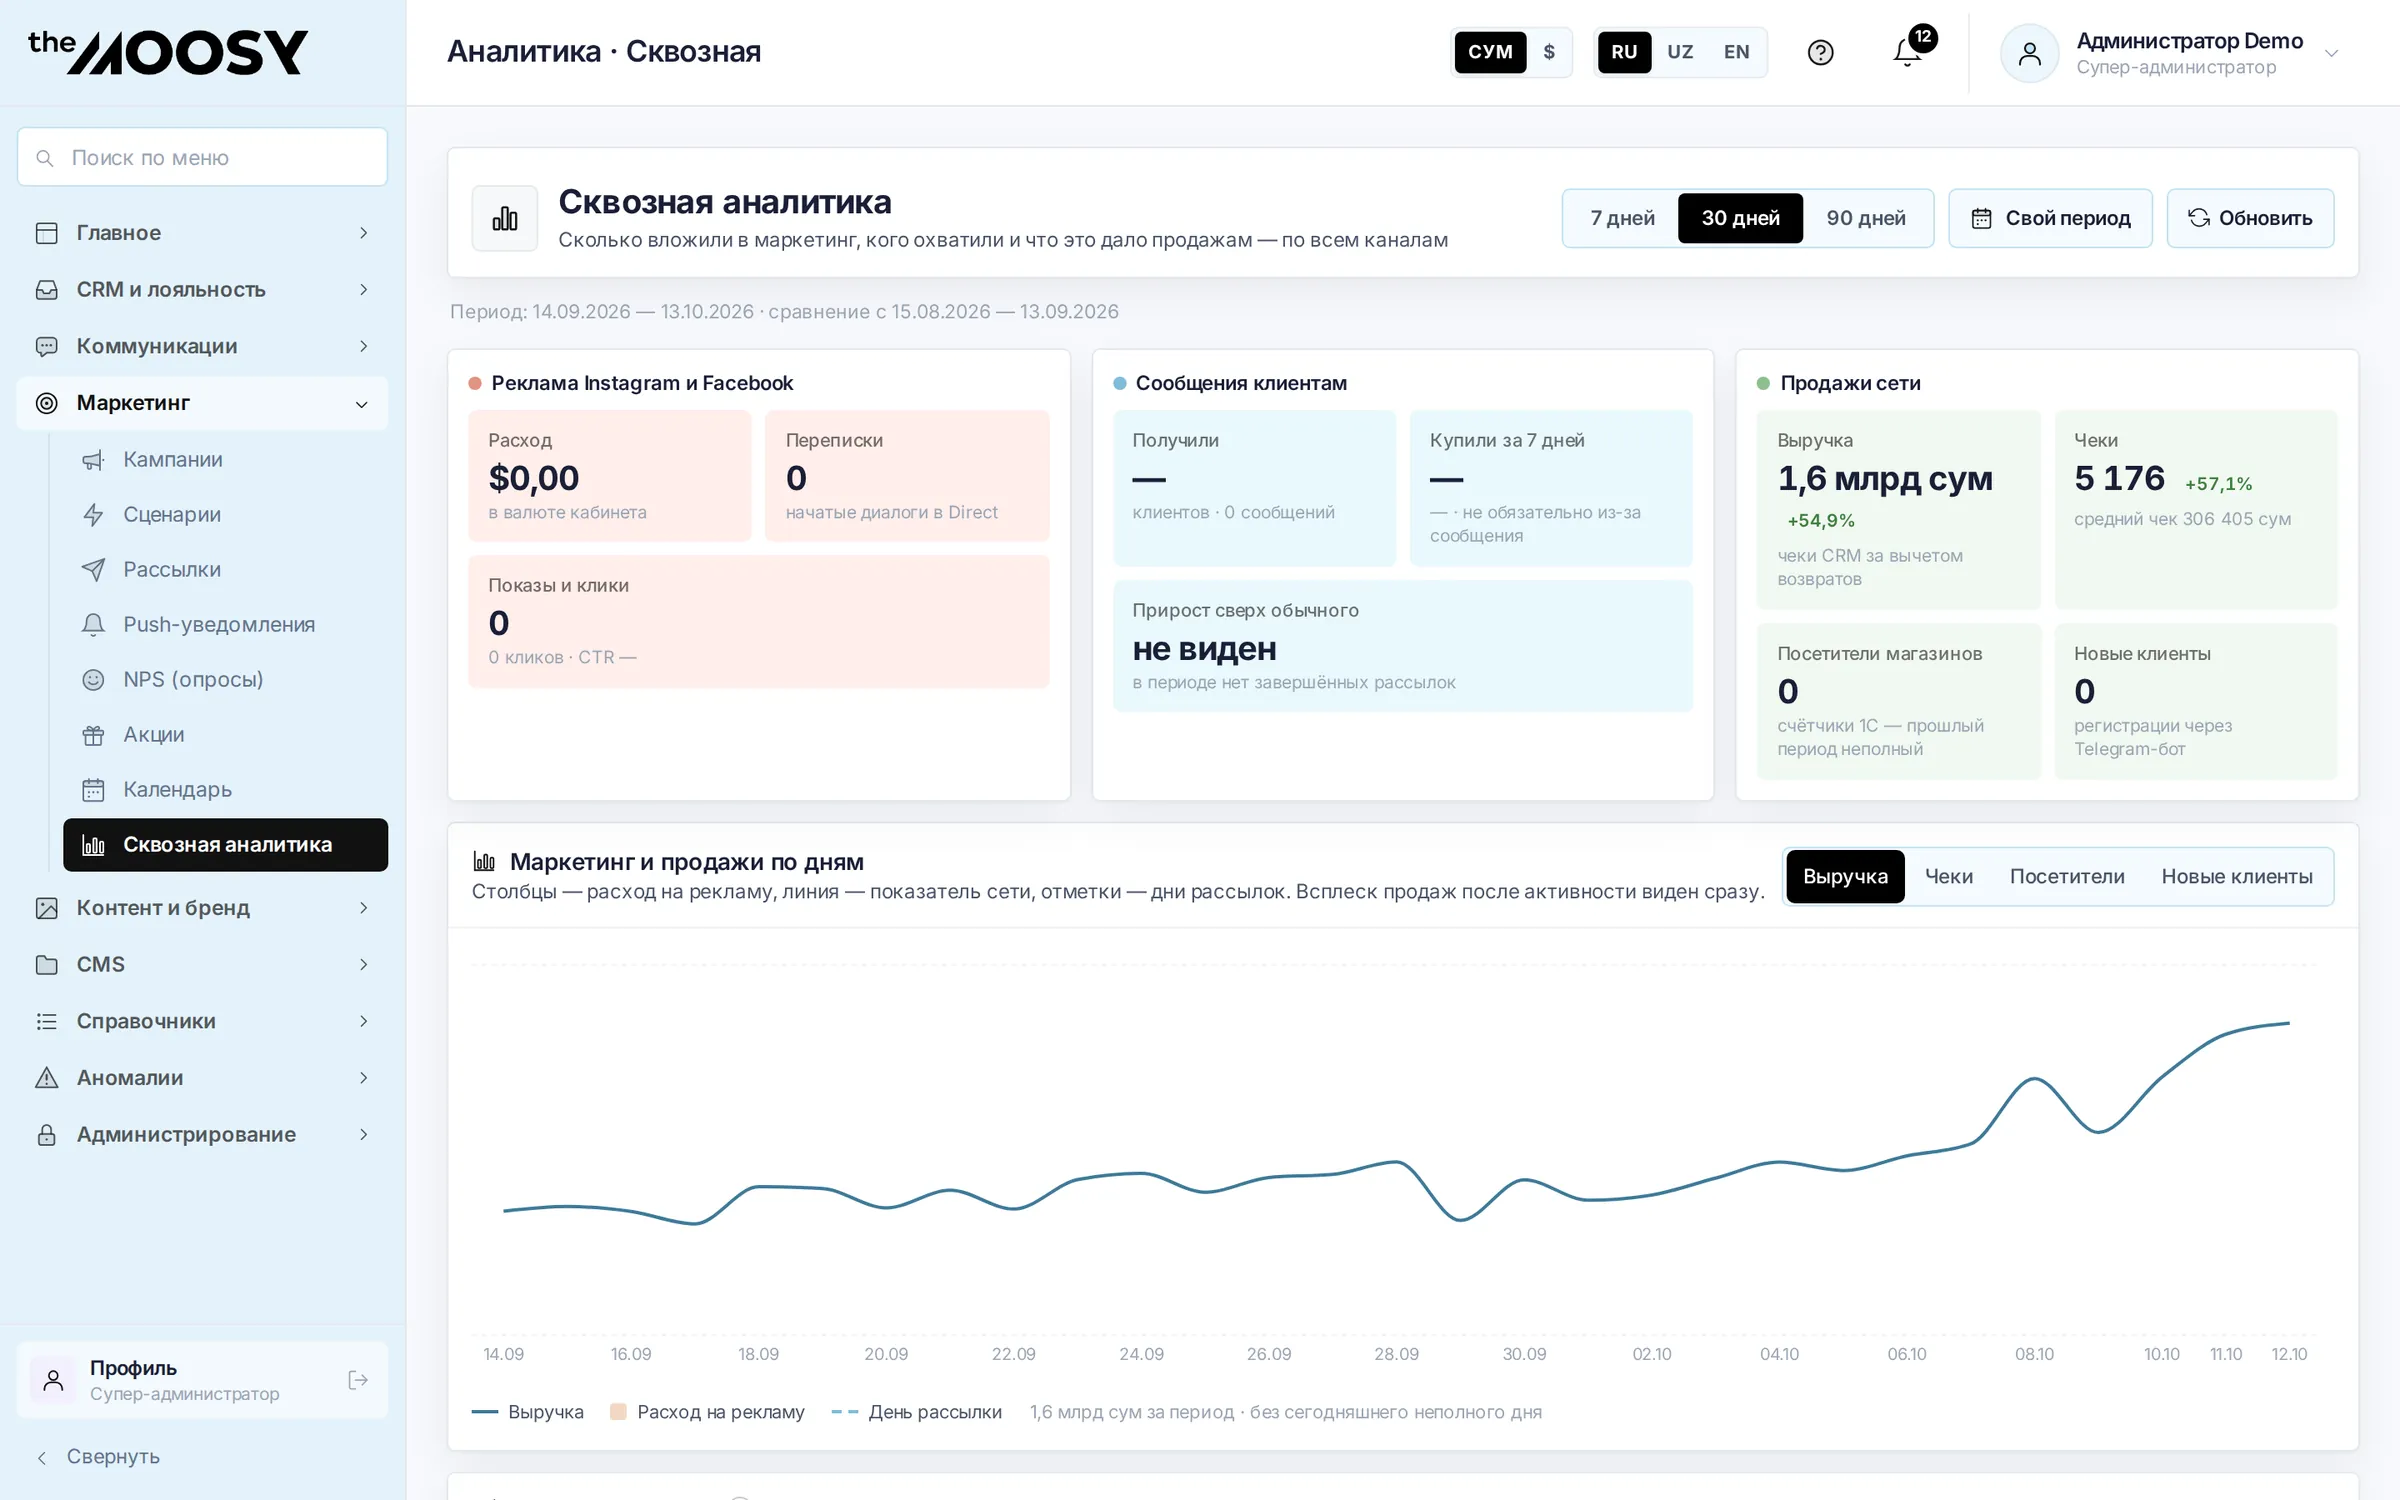Expand the Коммуникации section
This screenshot has width=2400, height=1500.
coord(202,346)
